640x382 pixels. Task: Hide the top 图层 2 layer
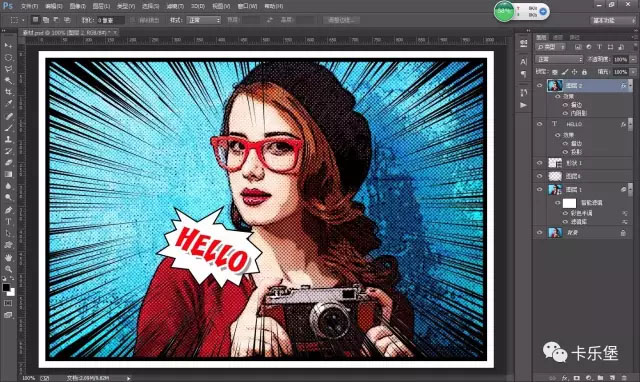point(539,85)
